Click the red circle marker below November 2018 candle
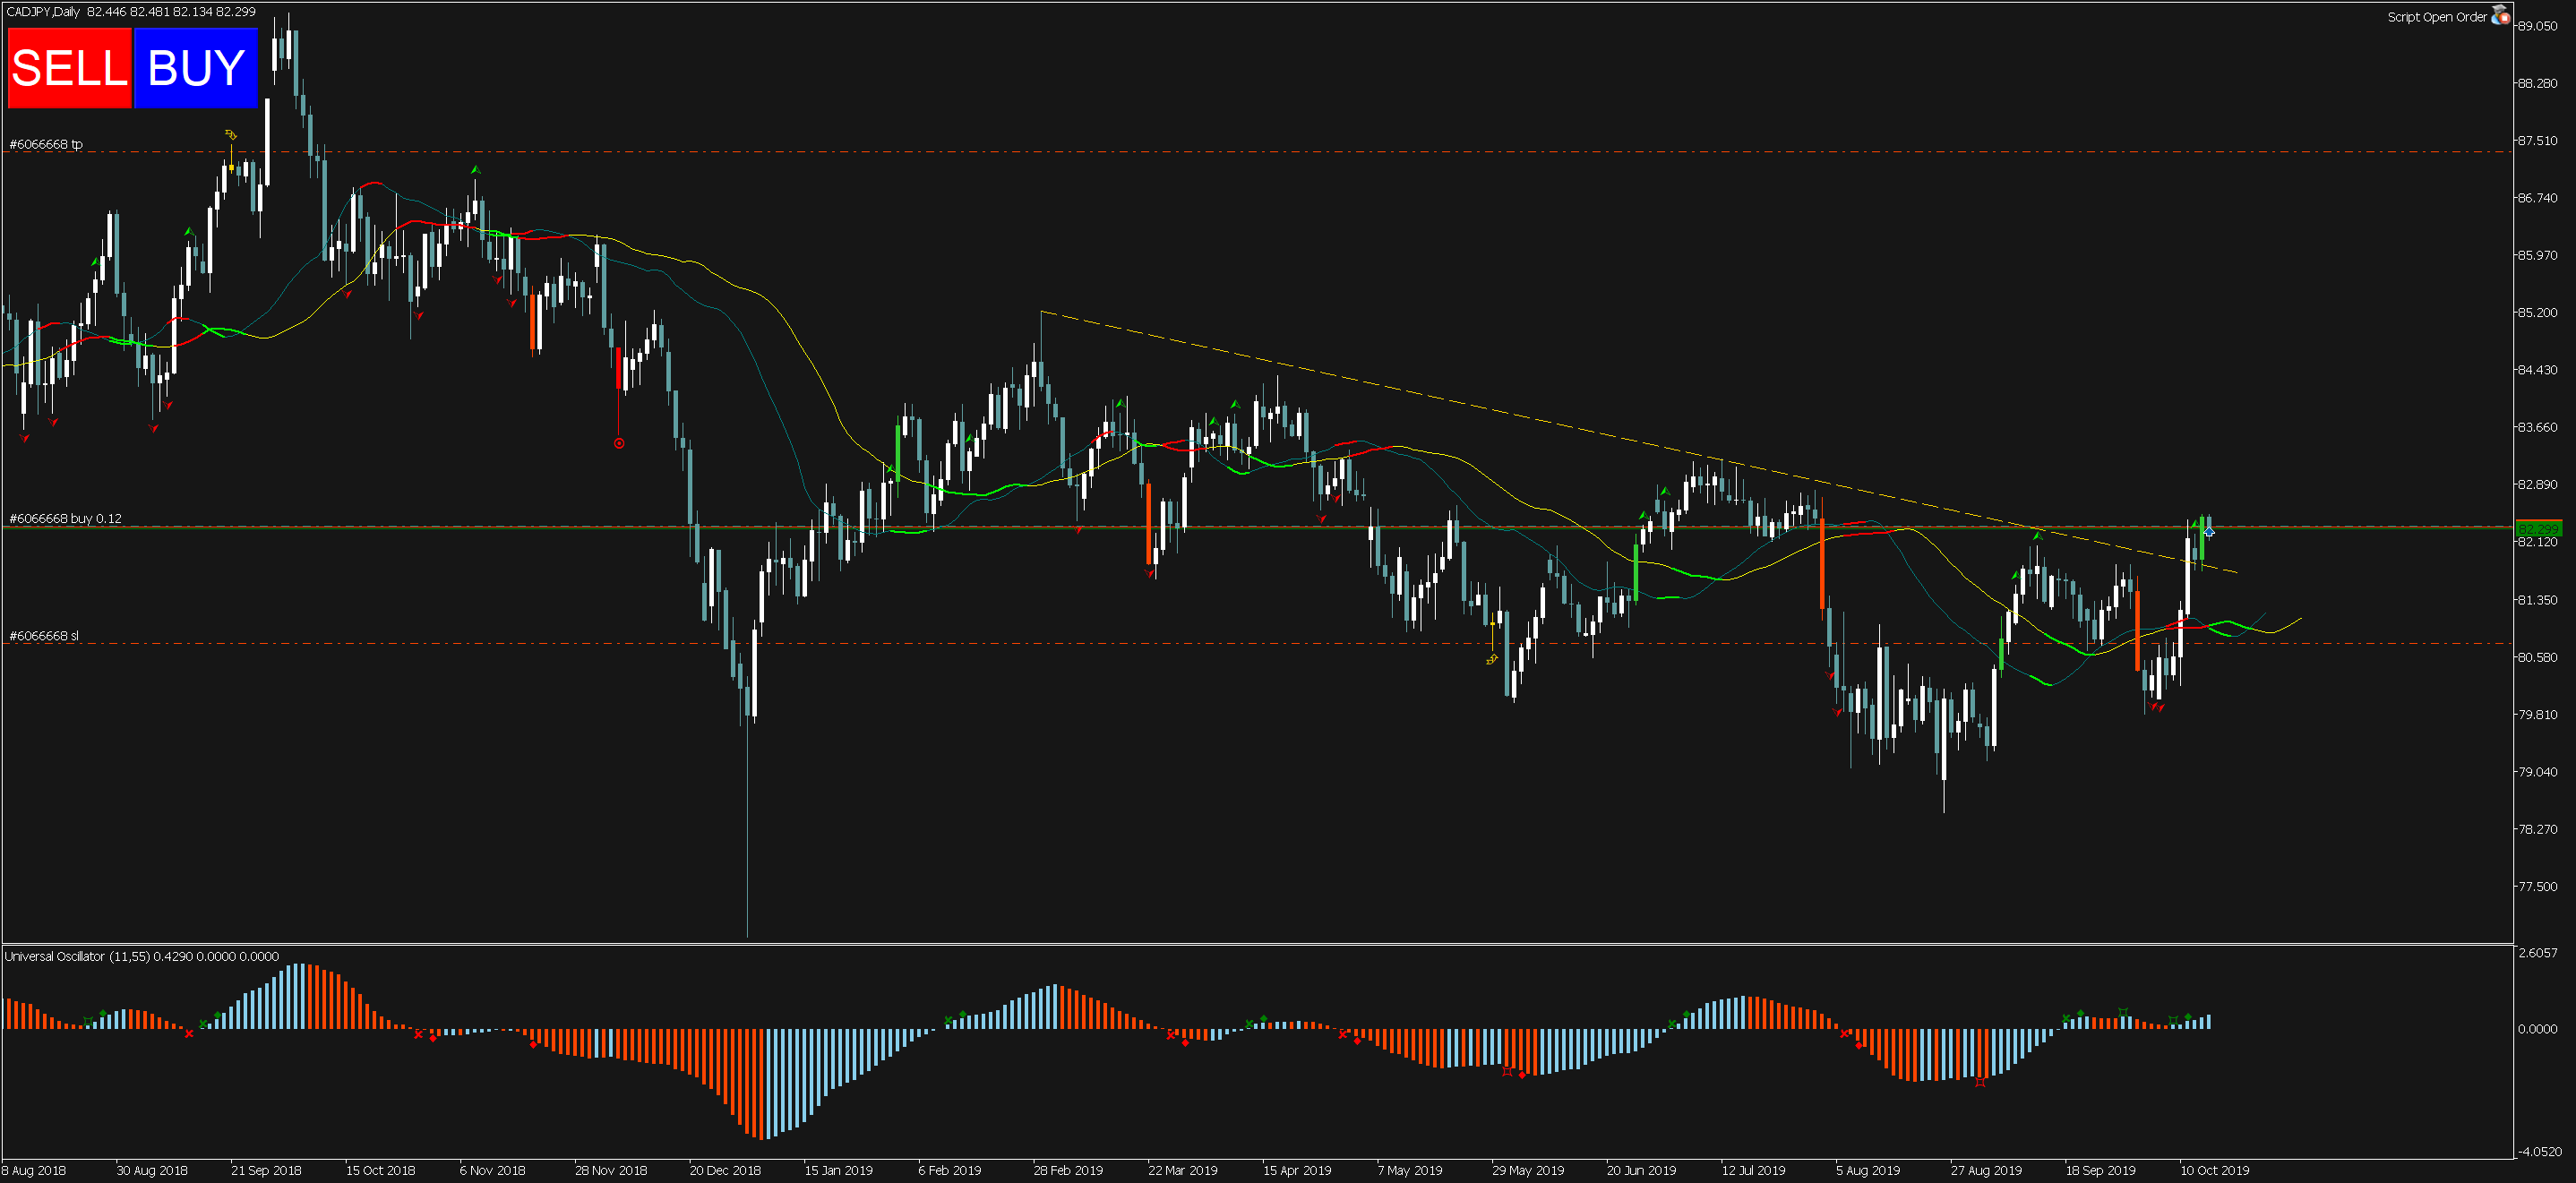The height and width of the screenshot is (1183, 2576). tap(619, 443)
